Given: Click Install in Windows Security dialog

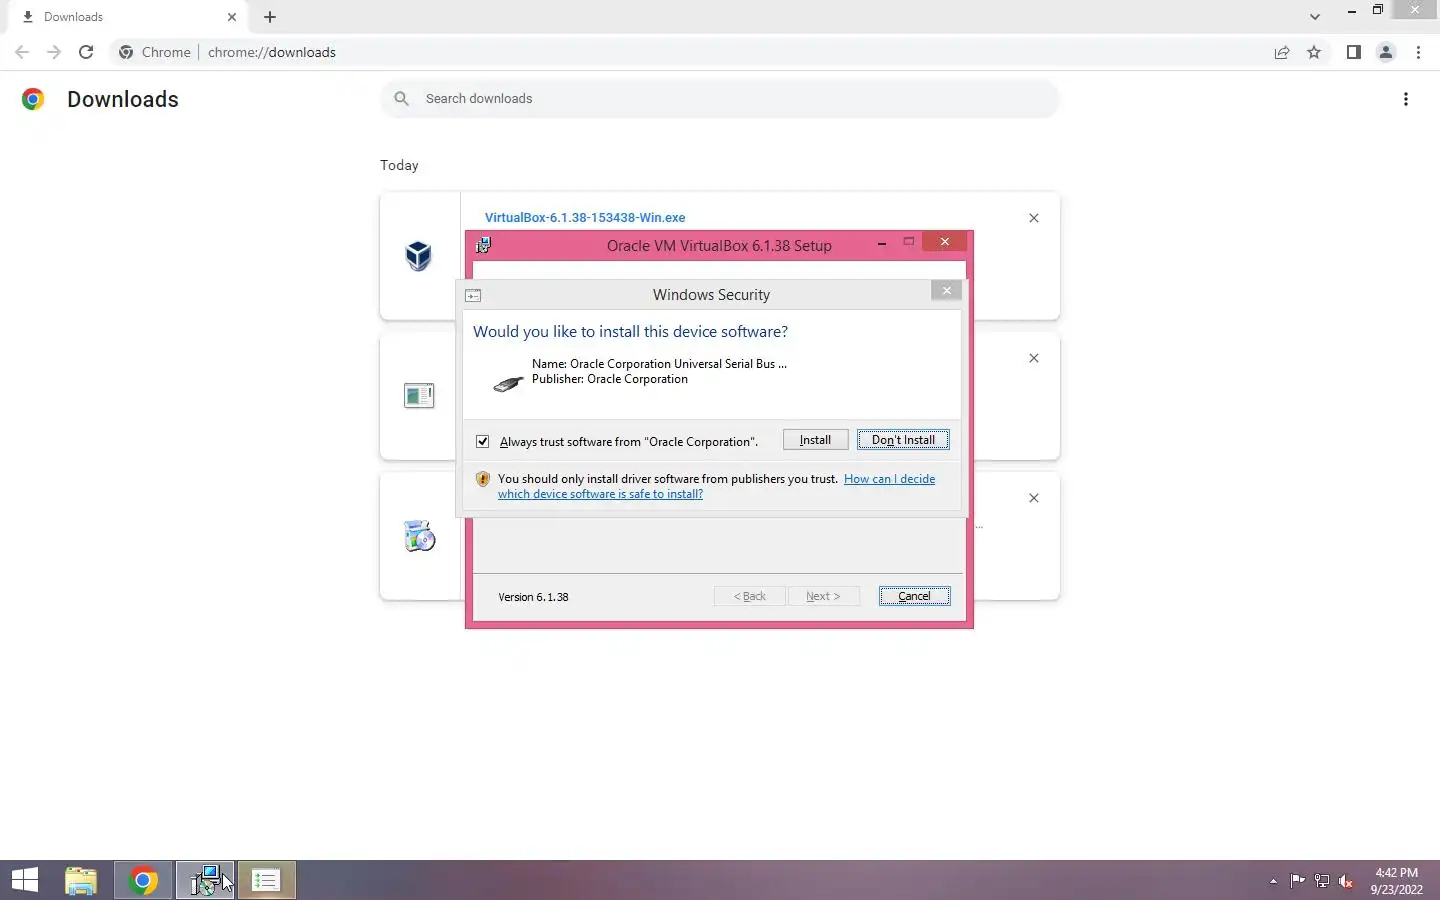Looking at the screenshot, I should click(815, 440).
